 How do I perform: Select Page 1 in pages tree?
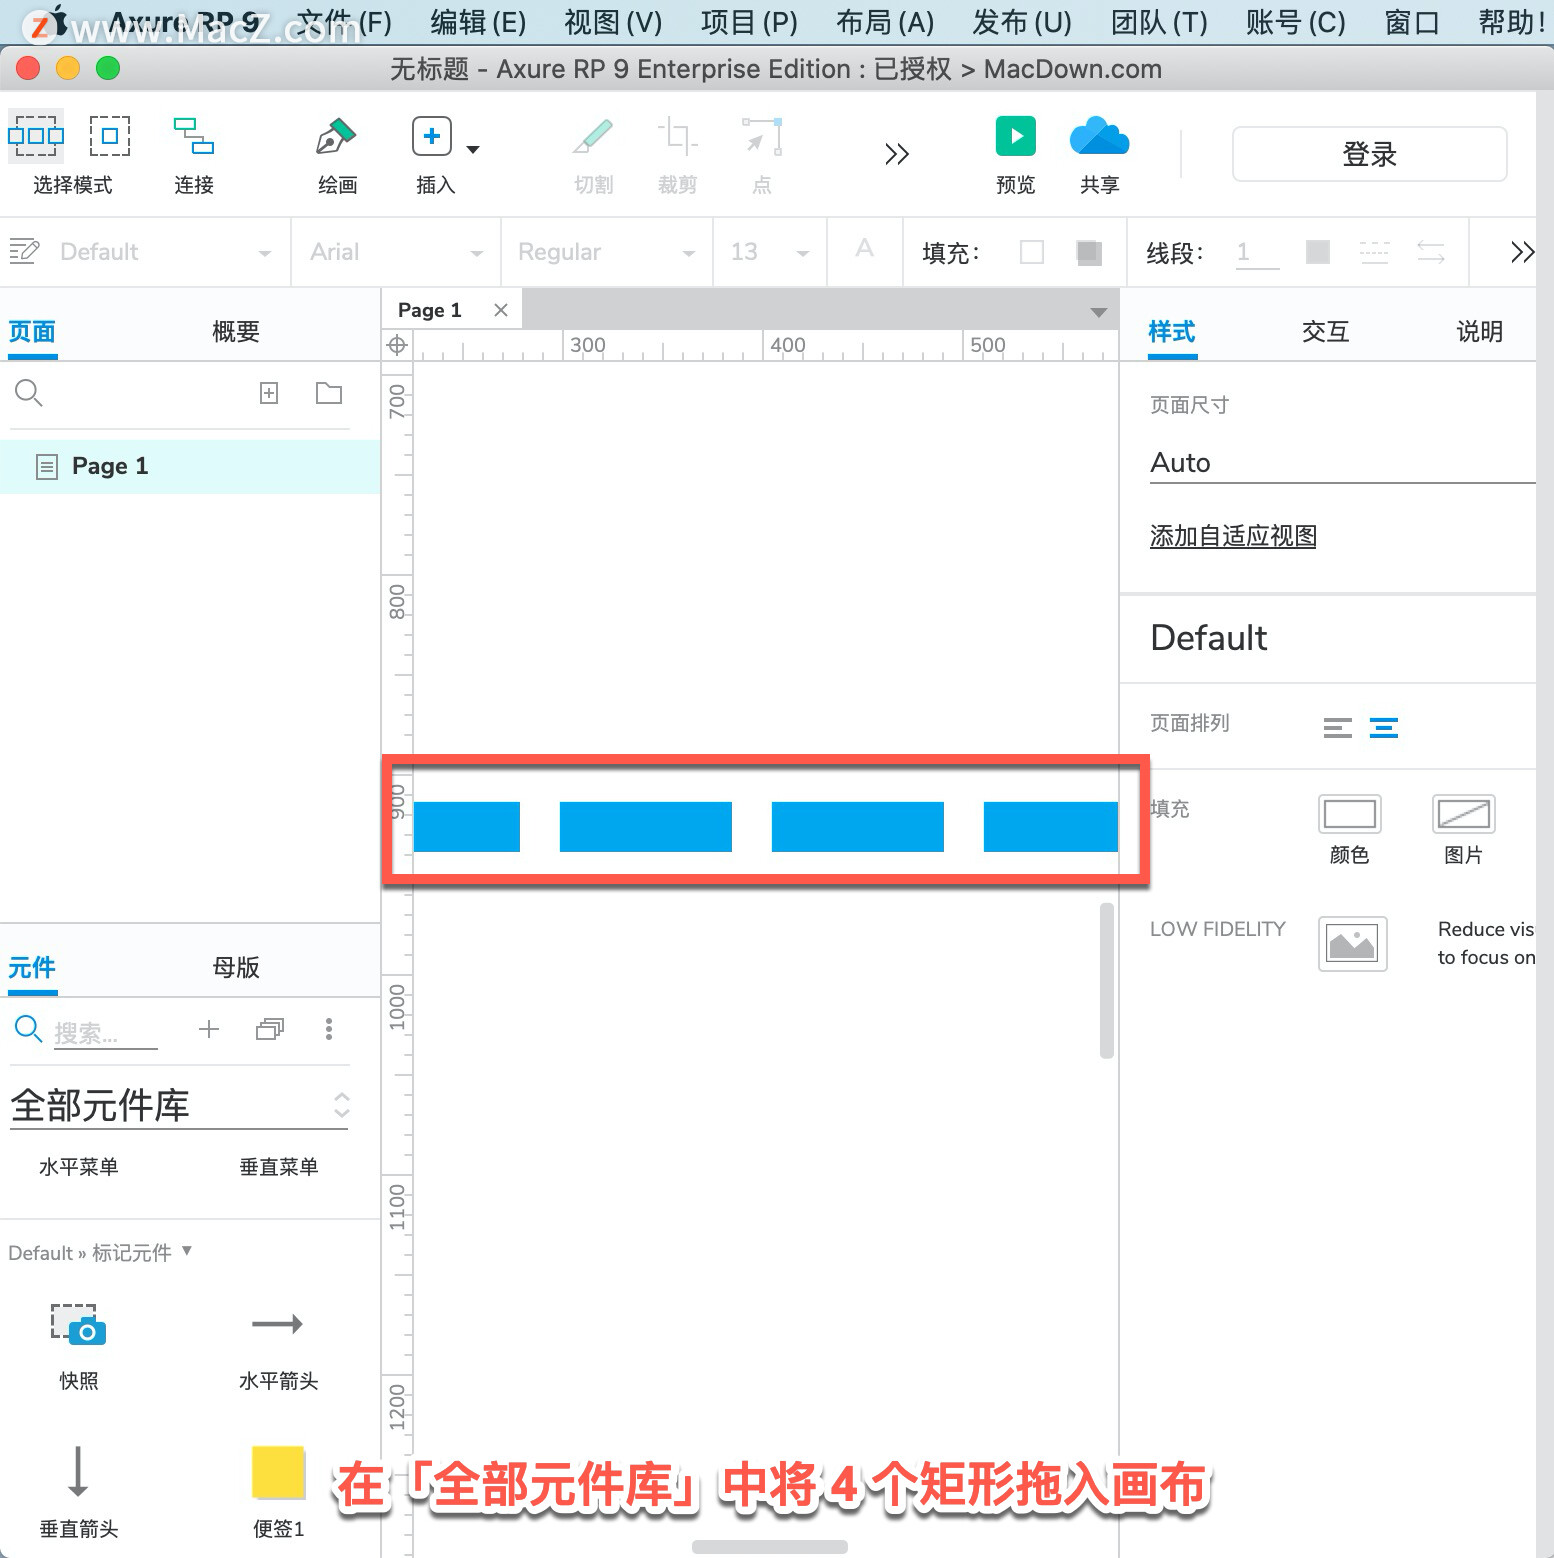pyautogui.click(x=190, y=466)
